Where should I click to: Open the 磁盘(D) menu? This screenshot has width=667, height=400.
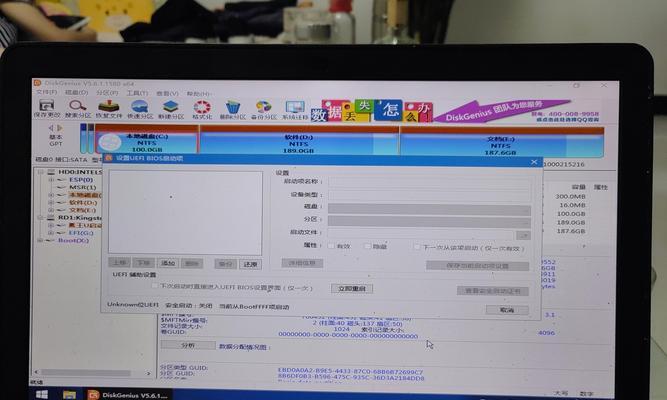(x=77, y=92)
